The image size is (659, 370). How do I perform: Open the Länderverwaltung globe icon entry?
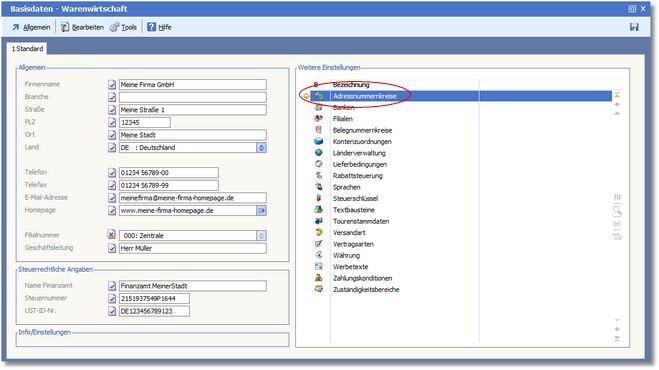(x=319, y=153)
